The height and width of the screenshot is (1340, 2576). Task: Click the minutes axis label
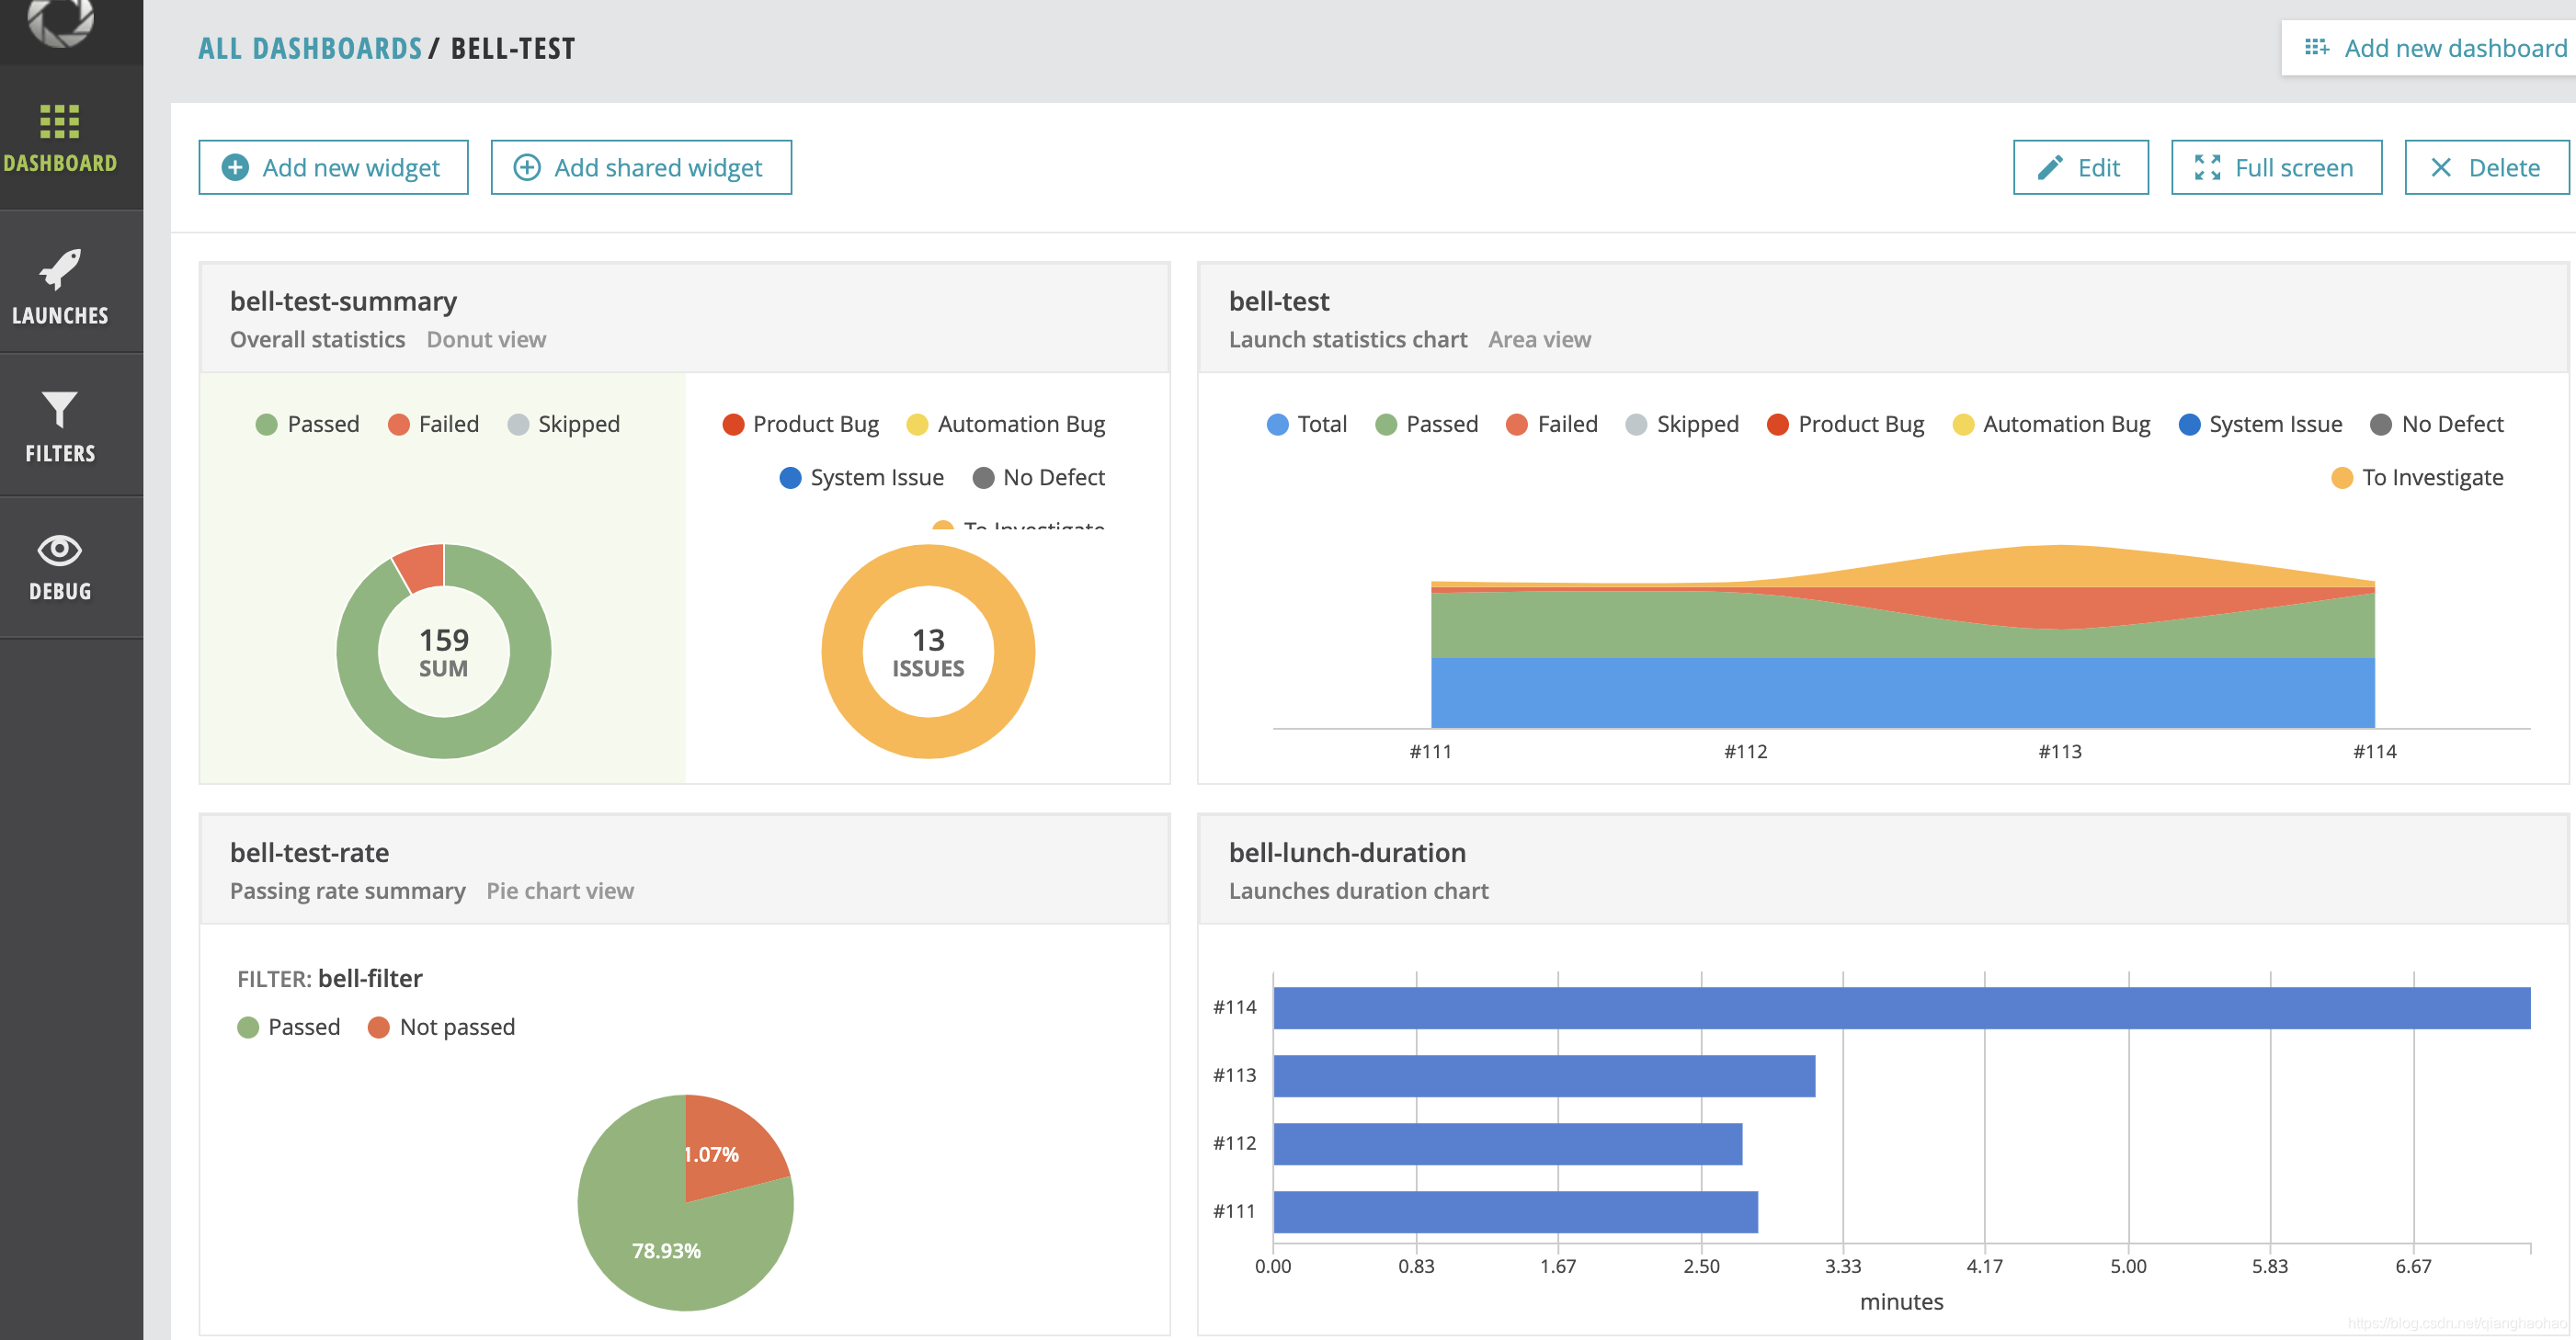point(1901,1301)
